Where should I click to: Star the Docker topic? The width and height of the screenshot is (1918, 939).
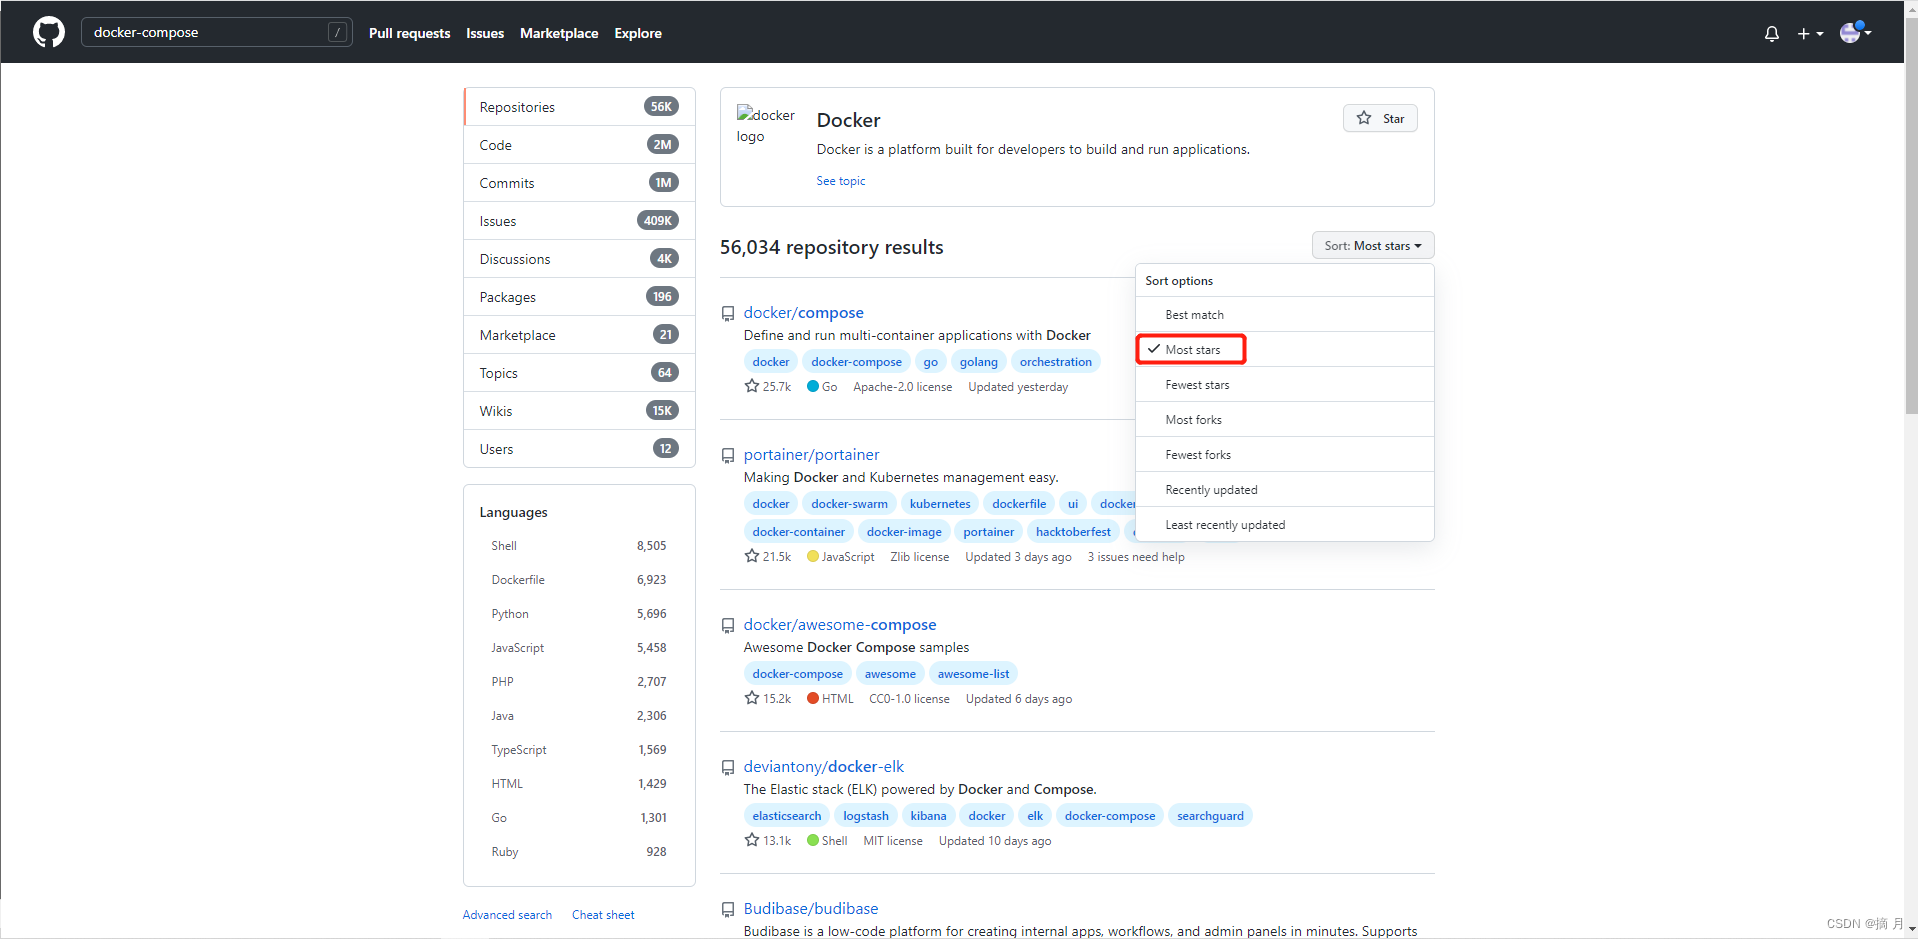click(1380, 118)
